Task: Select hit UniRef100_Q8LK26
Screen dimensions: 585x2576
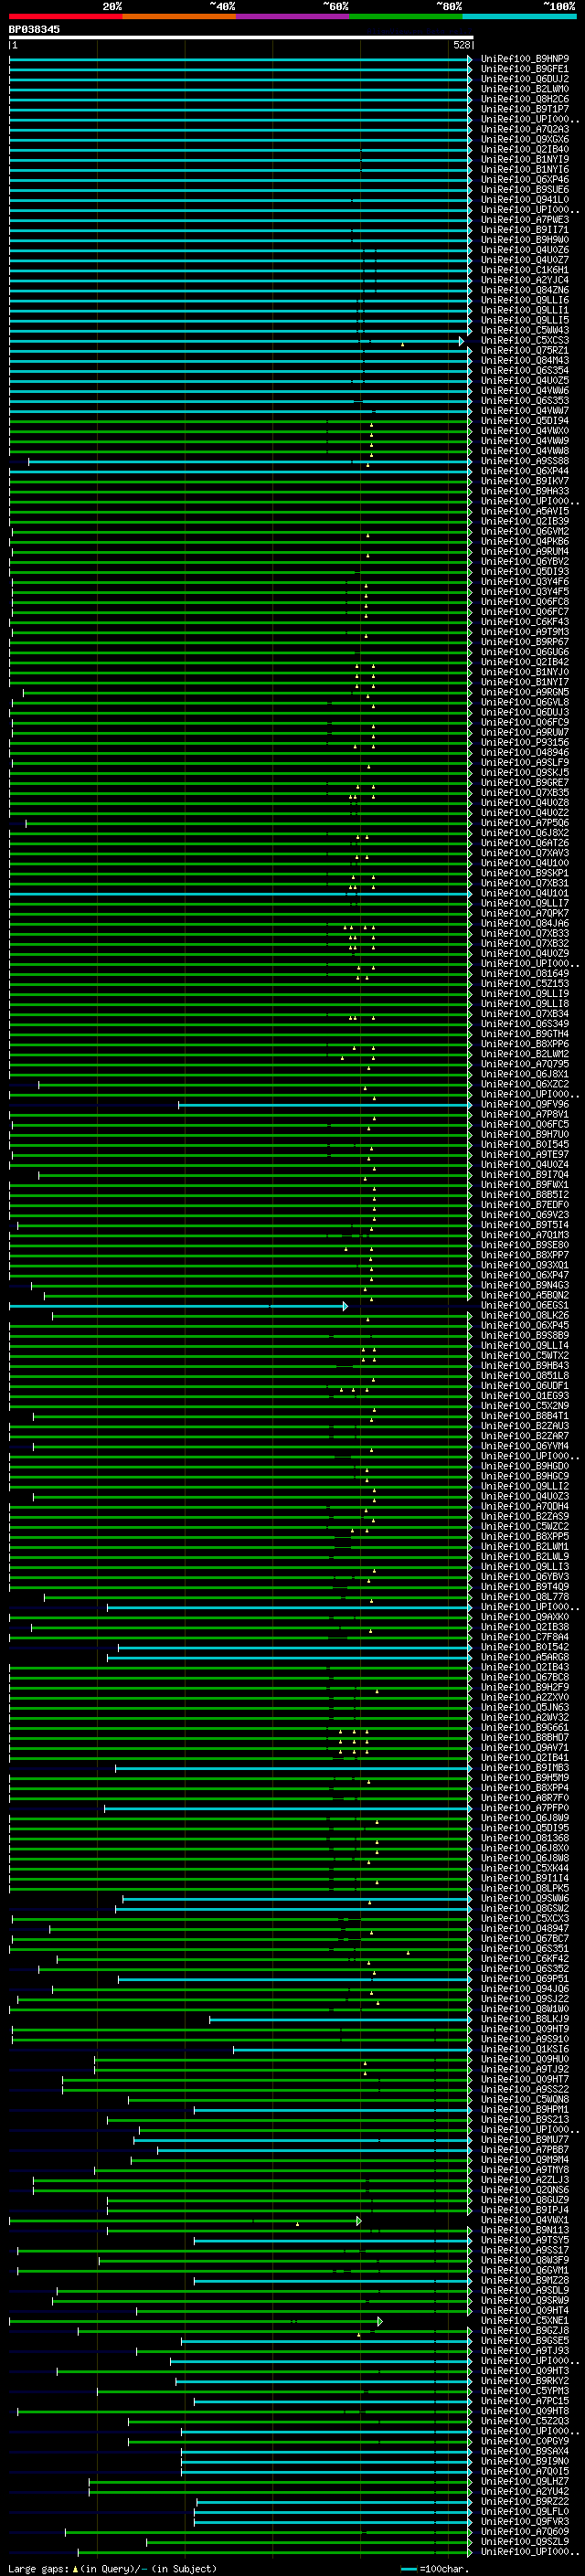Action: (x=525, y=1316)
